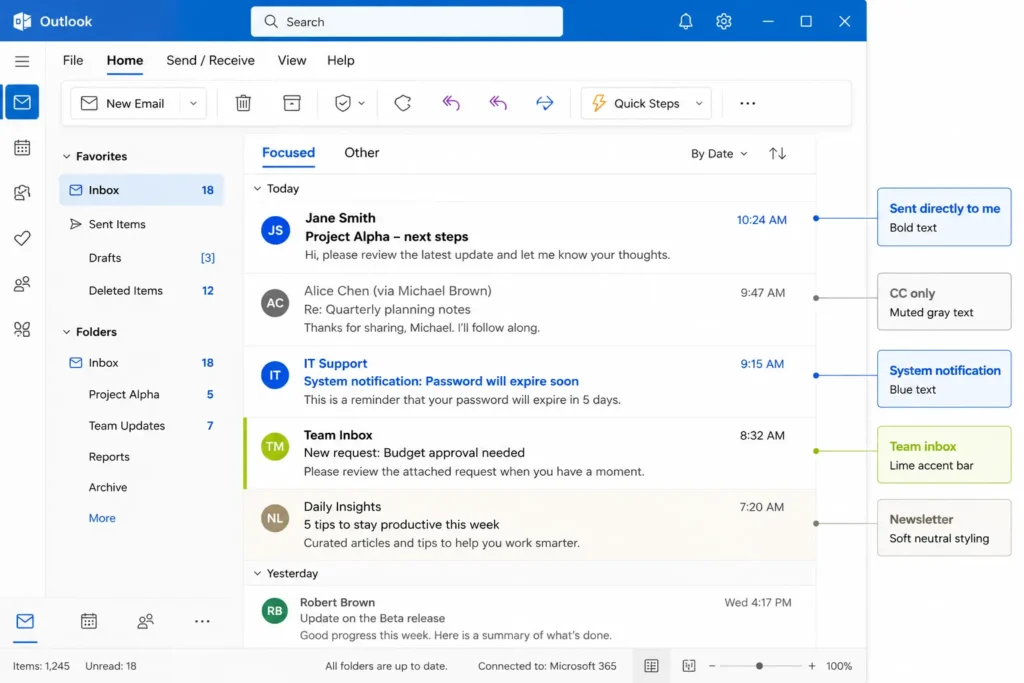Click the More folders link
Viewport: 1024px width, 683px height.
102,518
